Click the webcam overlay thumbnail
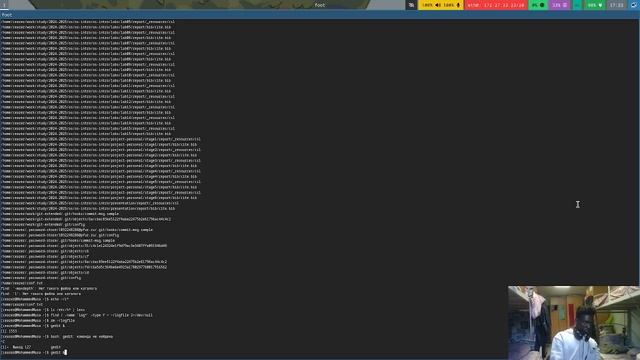This screenshot has height=360, width=640. tap(574, 323)
